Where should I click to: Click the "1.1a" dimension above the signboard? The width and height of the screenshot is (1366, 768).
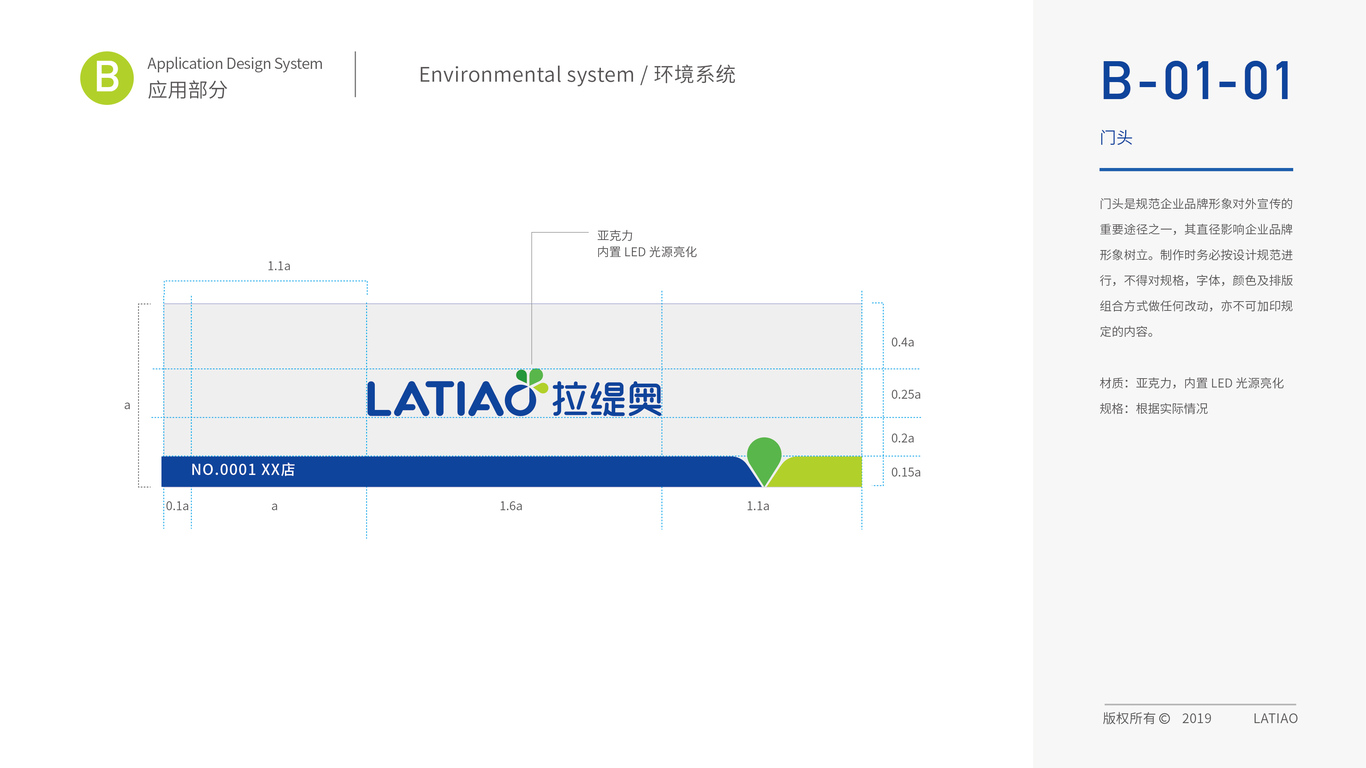[x=279, y=266]
